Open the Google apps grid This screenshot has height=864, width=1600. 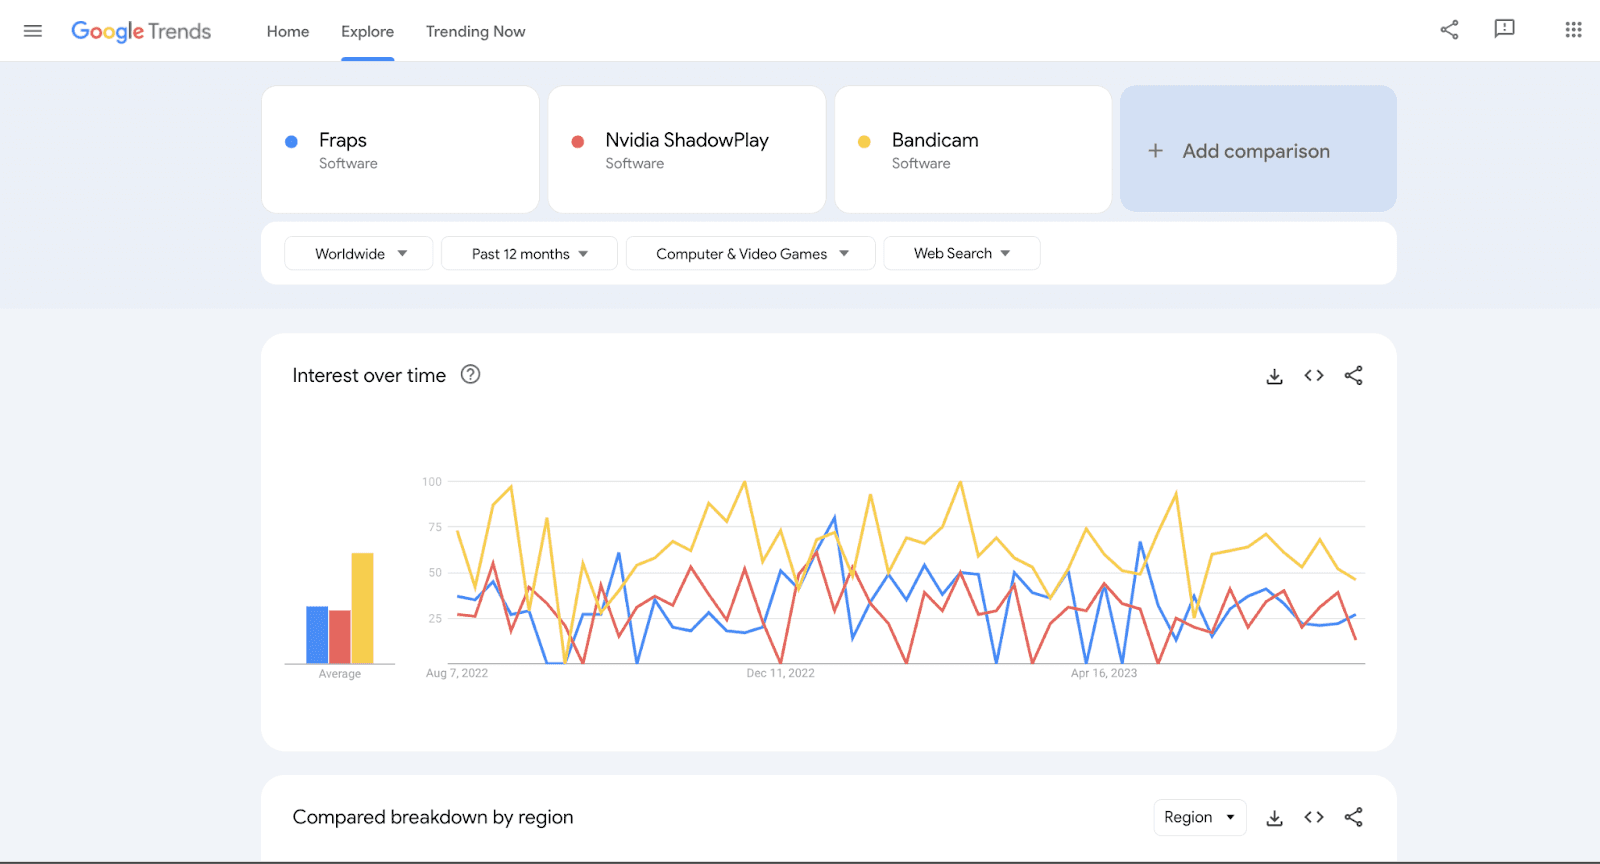(x=1573, y=30)
